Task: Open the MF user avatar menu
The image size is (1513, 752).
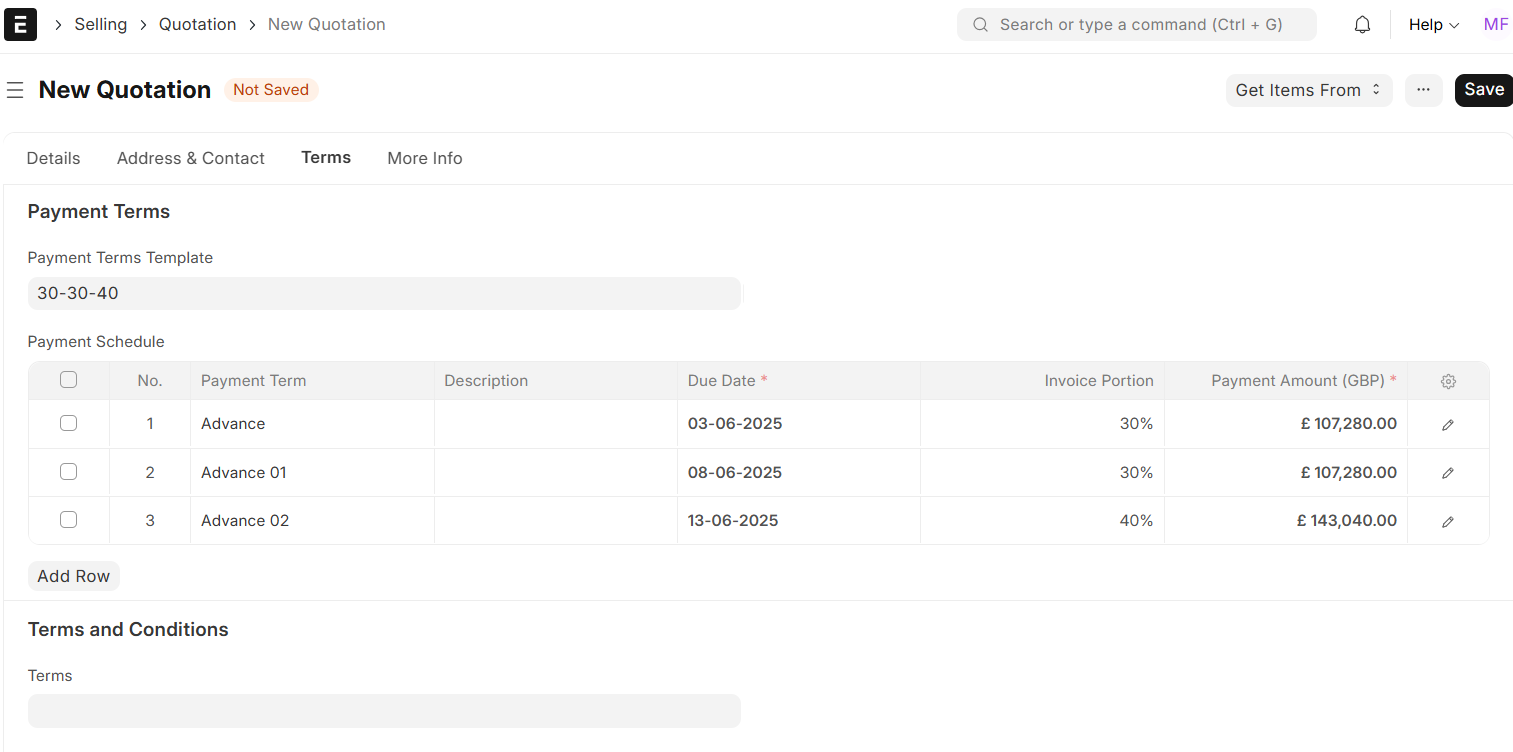Action: [1495, 25]
